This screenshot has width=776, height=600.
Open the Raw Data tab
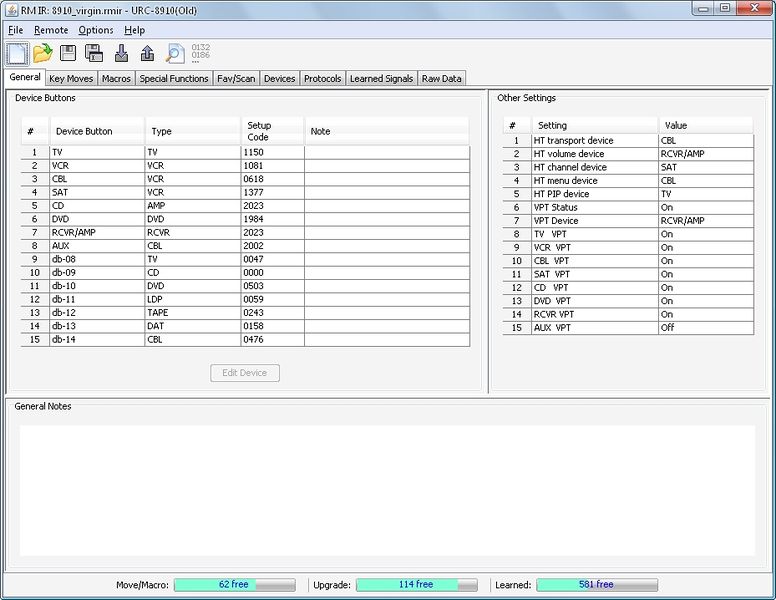click(441, 78)
